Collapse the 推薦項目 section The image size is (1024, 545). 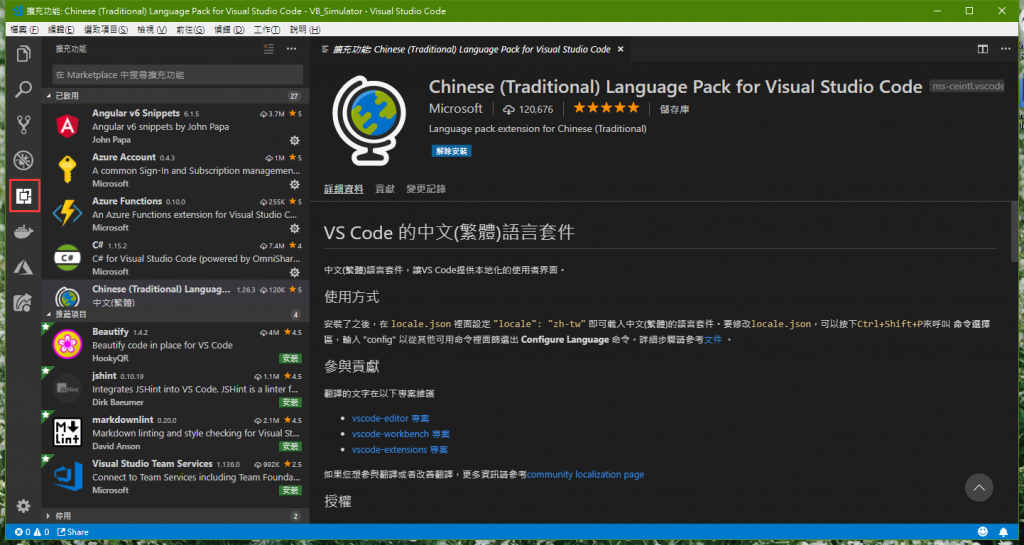coord(175,315)
